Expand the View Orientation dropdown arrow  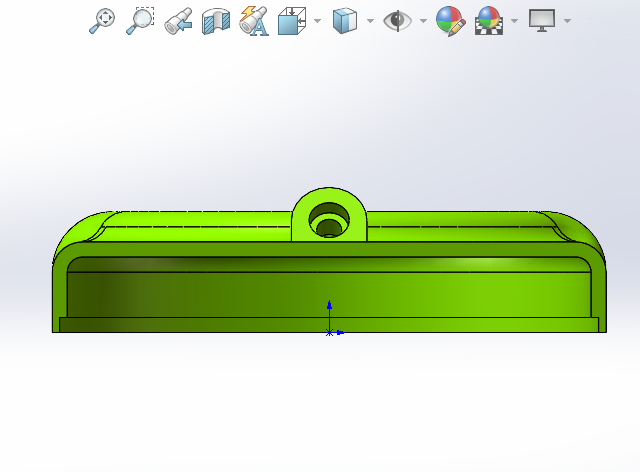coord(317,21)
